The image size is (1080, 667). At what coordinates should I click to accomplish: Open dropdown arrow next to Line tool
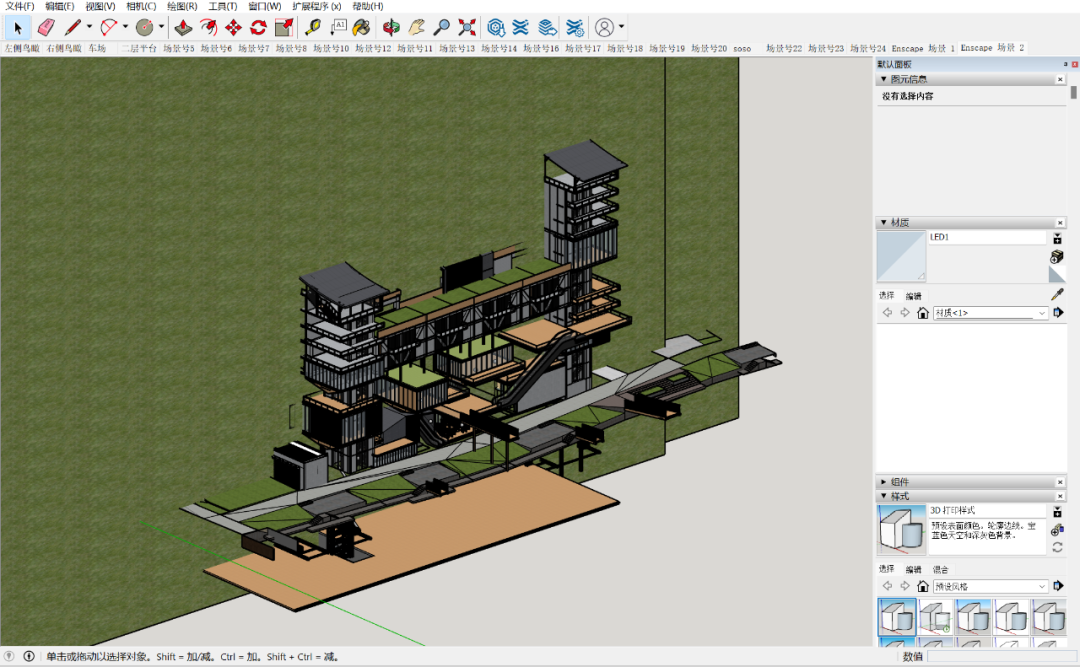(89, 28)
